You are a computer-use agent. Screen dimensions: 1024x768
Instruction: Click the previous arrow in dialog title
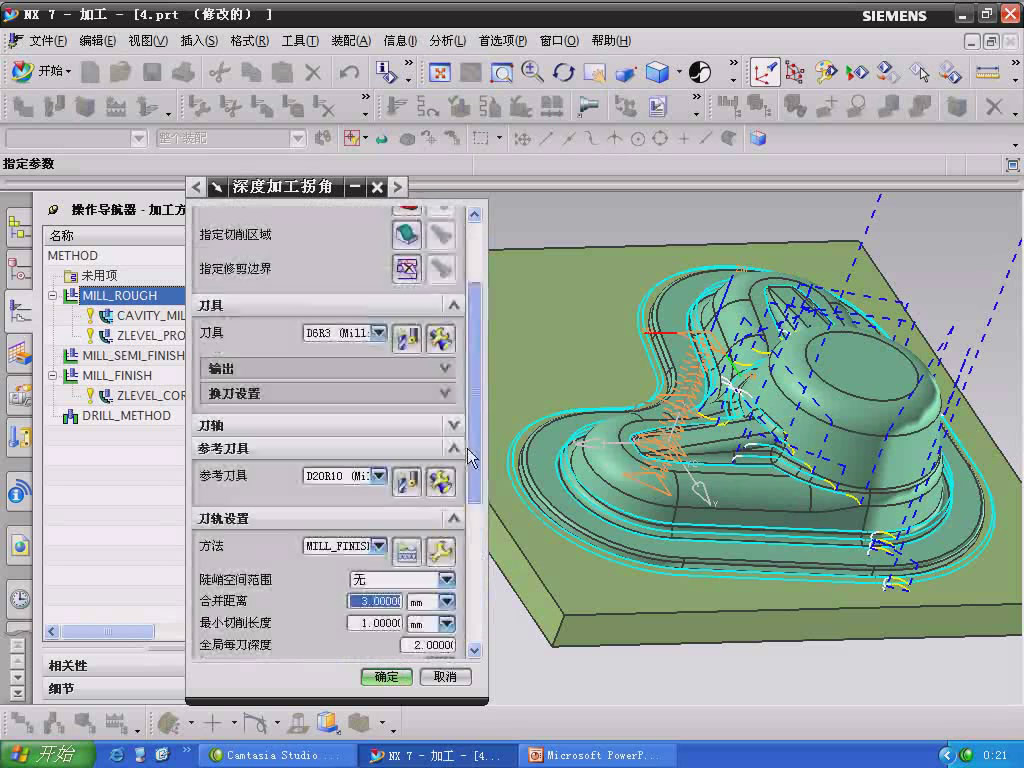(197, 187)
